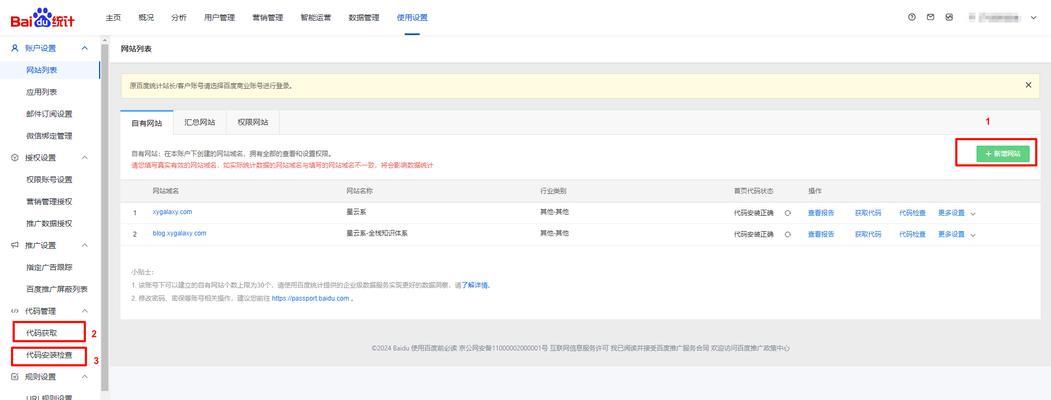The height and width of the screenshot is (400, 1051).
Task: Collapse the 账户设置 sidebar section
Action: [x=85, y=48]
